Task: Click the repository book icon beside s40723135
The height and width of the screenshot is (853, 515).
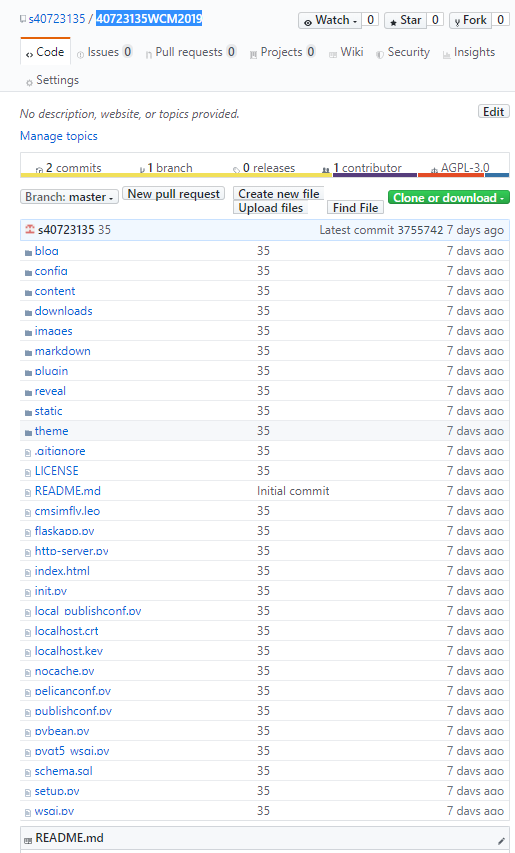Action: (x=23, y=19)
